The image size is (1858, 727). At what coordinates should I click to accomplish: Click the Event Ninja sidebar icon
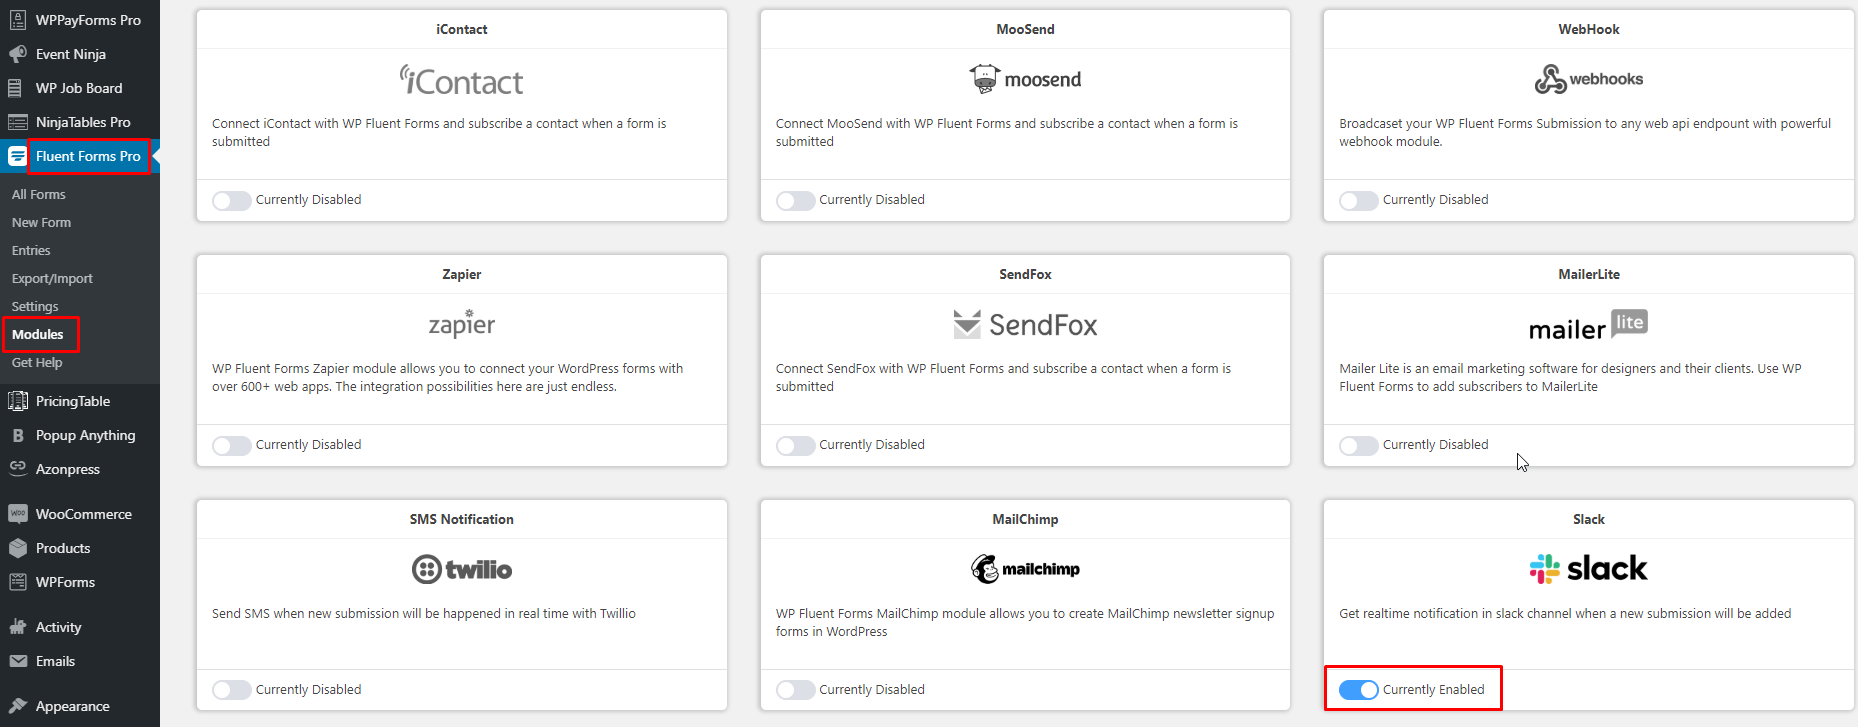pos(17,54)
